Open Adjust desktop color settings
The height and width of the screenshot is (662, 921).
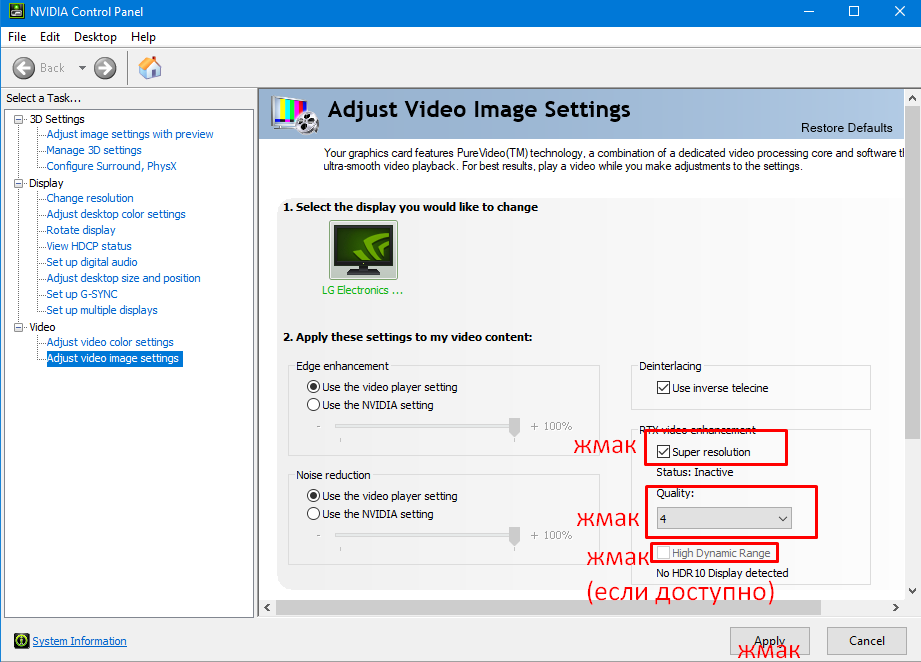116,214
